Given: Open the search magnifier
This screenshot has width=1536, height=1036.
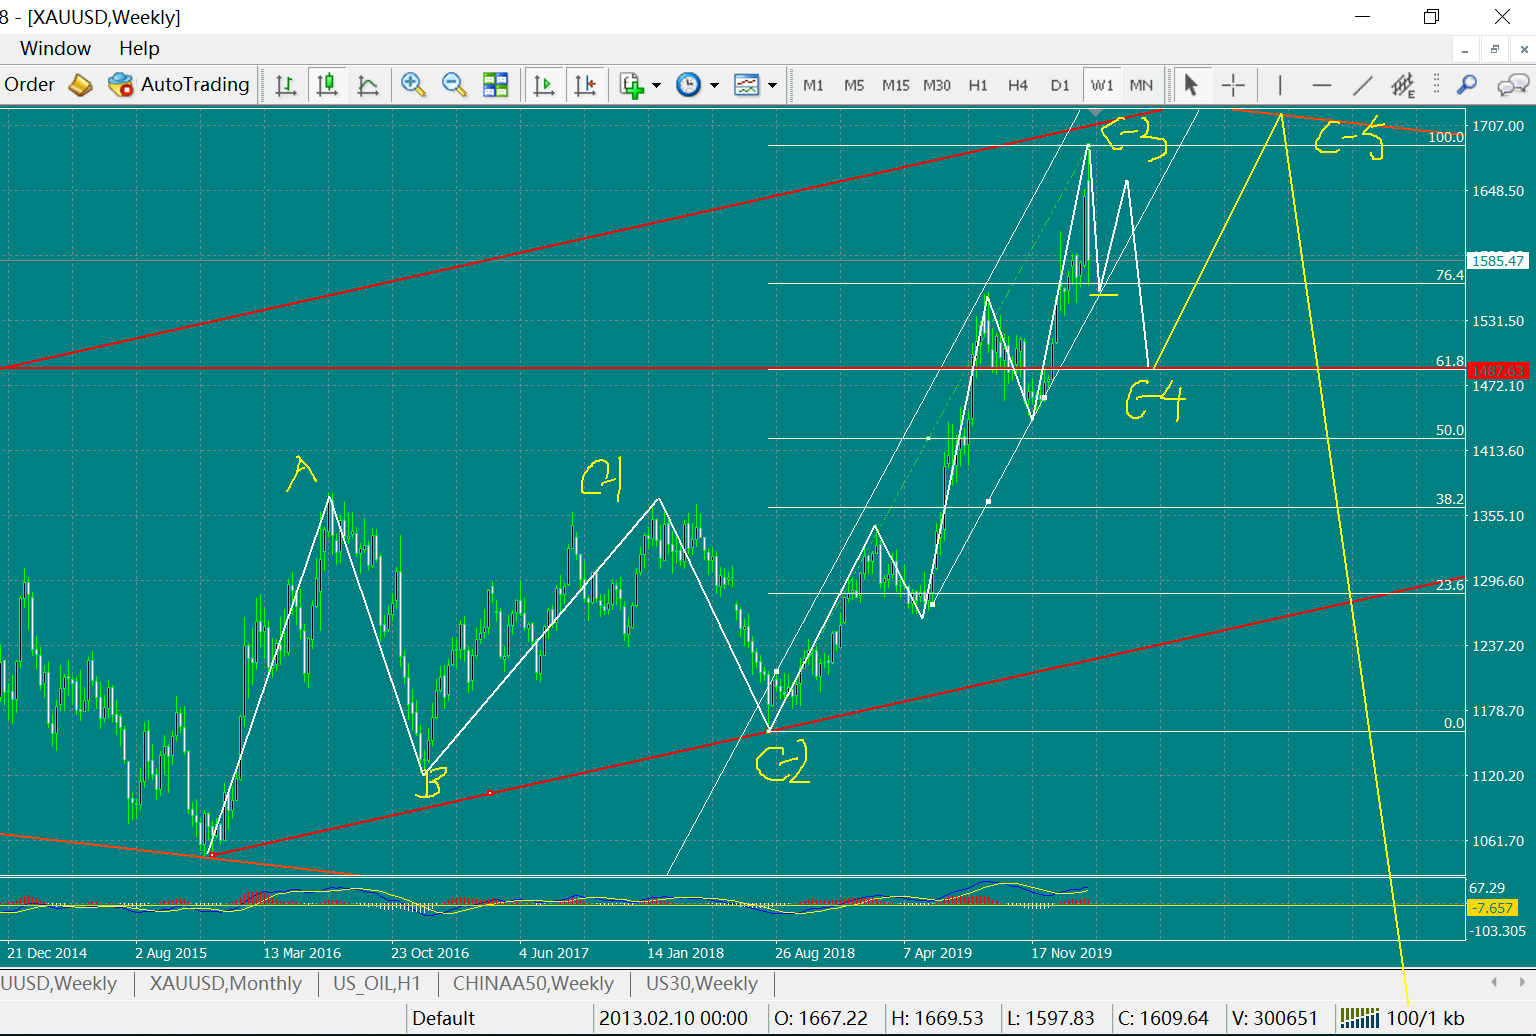Looking at the screenshot, I should tap(1467, 85).
